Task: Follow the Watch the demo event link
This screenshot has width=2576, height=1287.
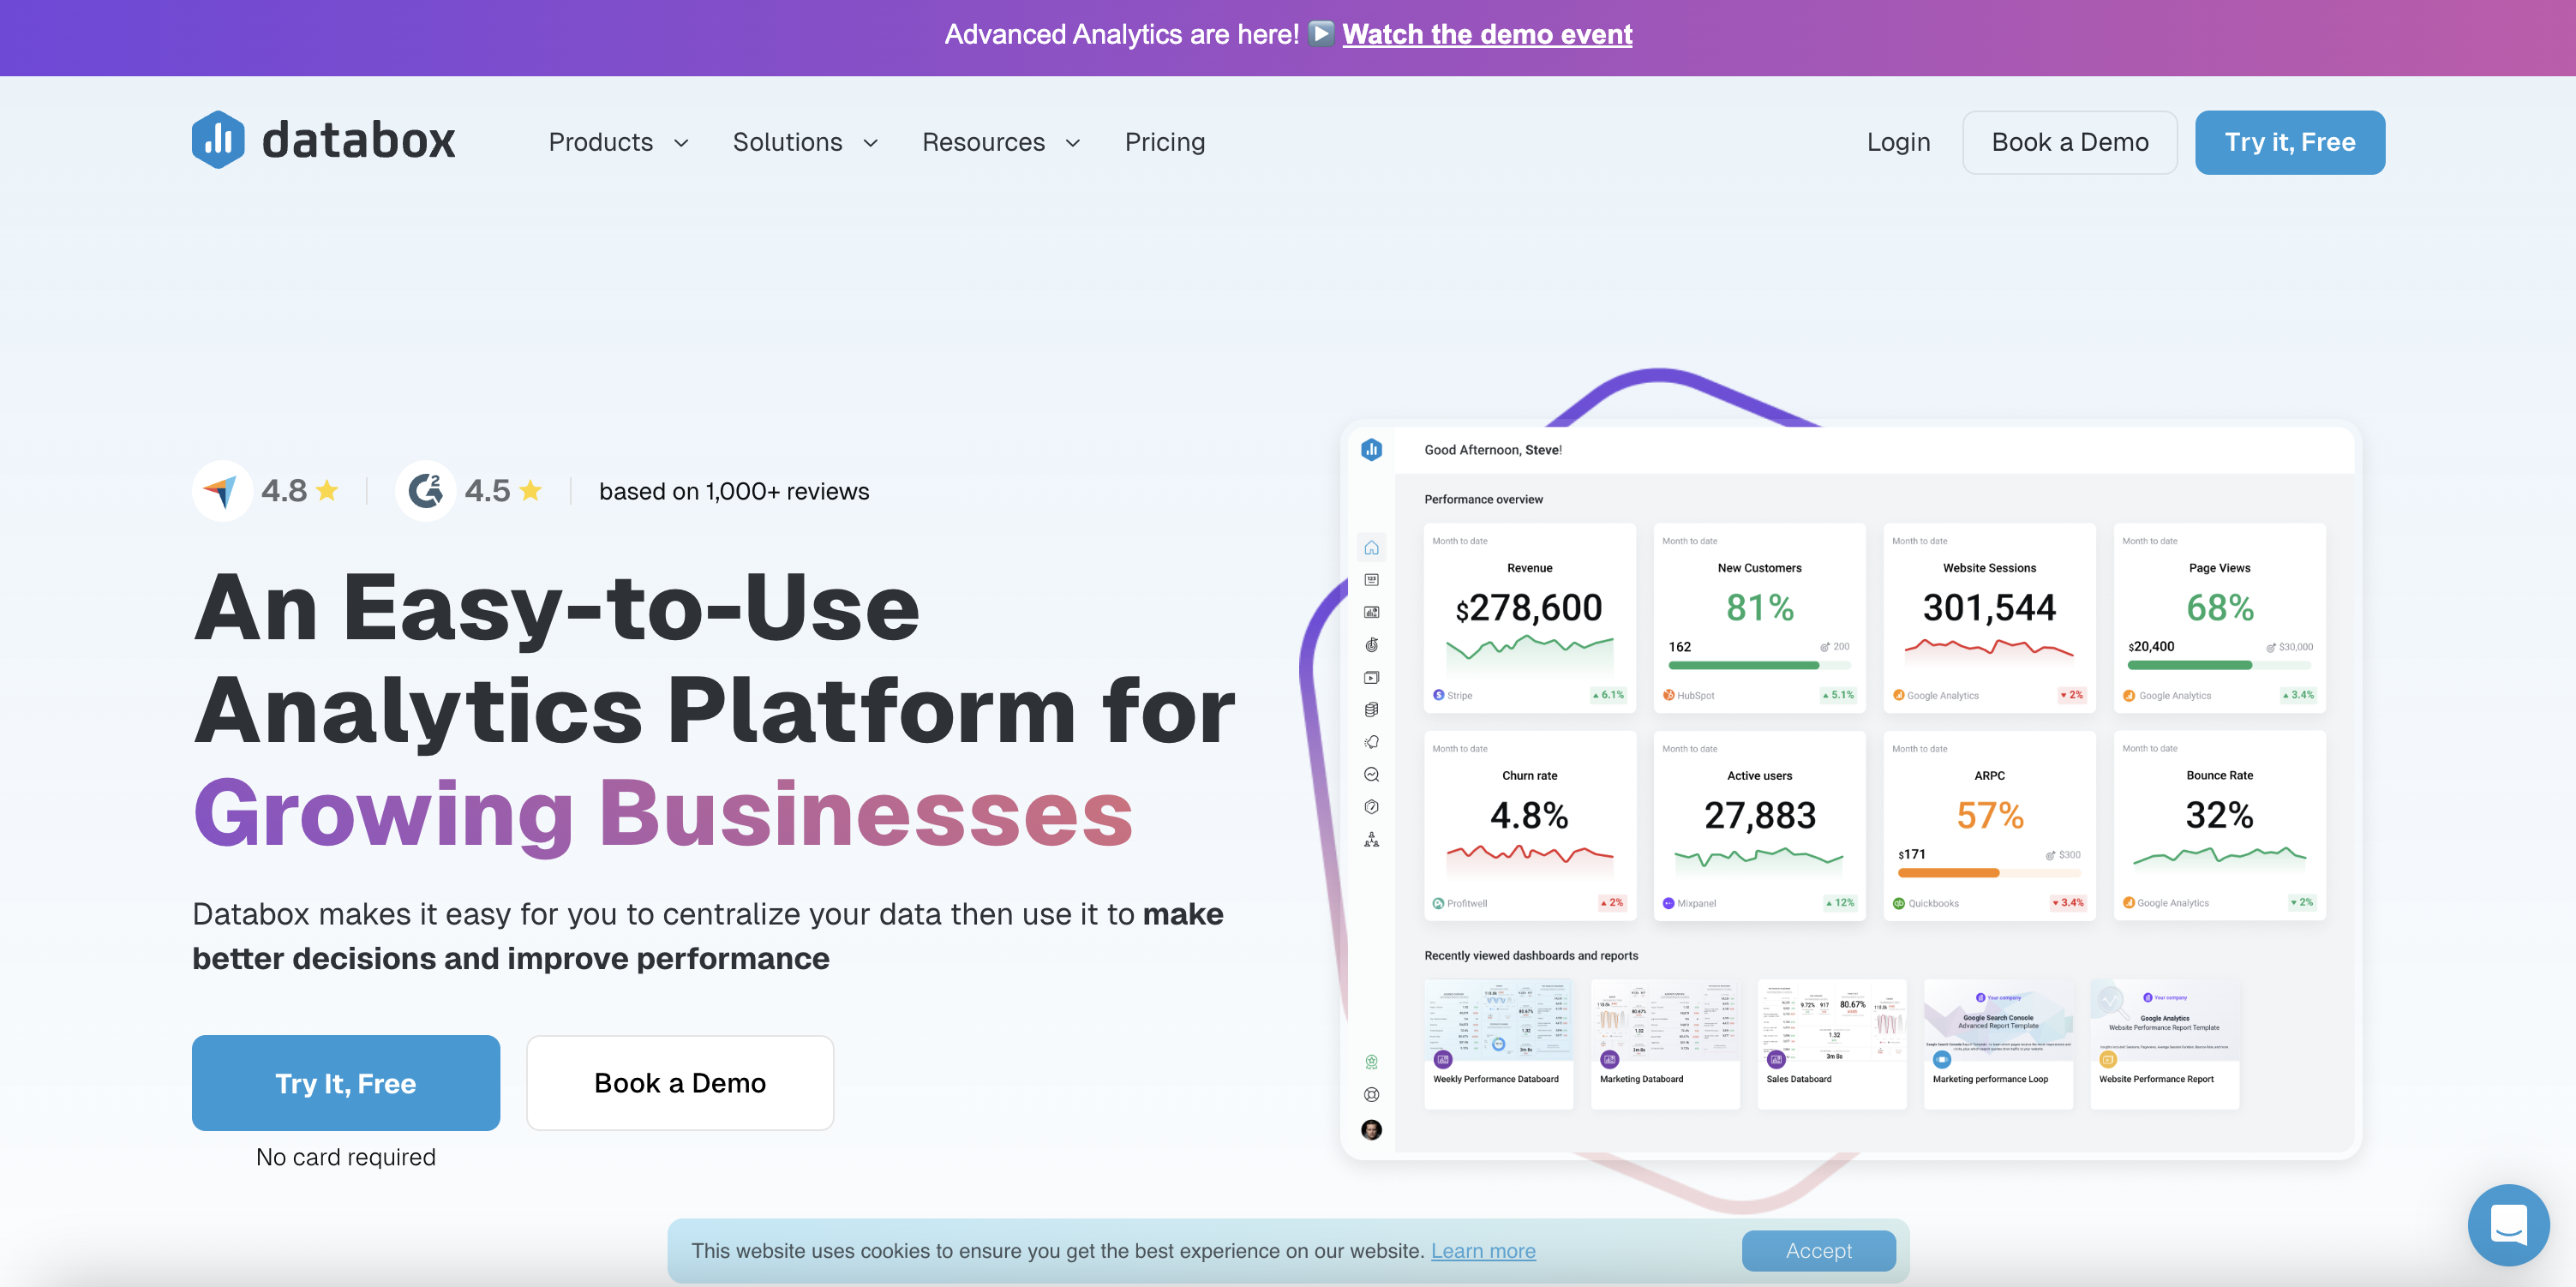Action: (1486, 35)
